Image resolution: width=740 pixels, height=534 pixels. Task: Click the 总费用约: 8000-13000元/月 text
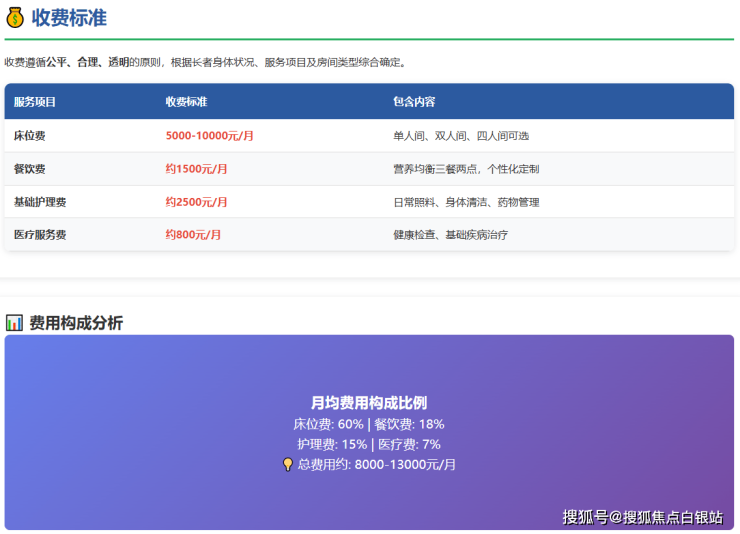377,464
